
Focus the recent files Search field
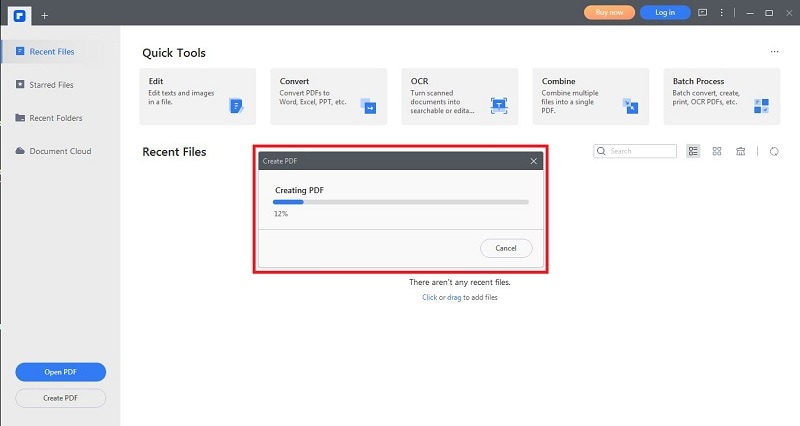pyautogui.click(x=641, y=151)
